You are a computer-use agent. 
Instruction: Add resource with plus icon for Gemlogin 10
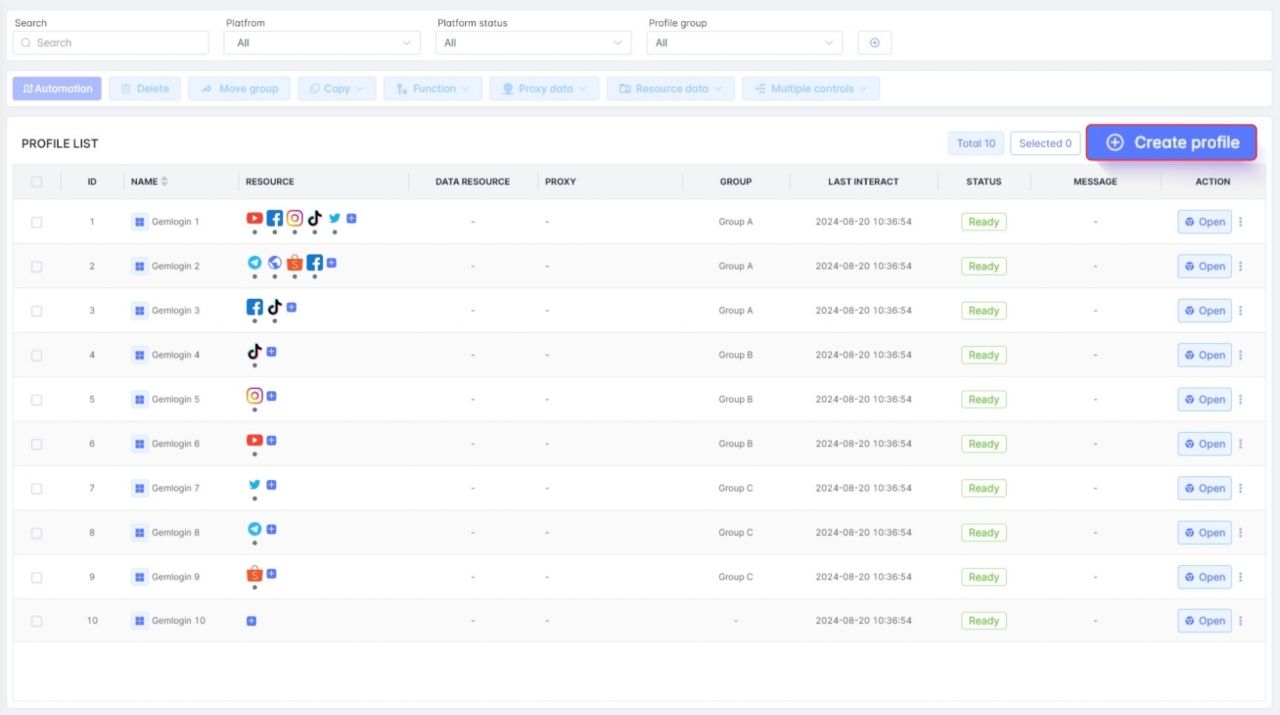(251, 621)
